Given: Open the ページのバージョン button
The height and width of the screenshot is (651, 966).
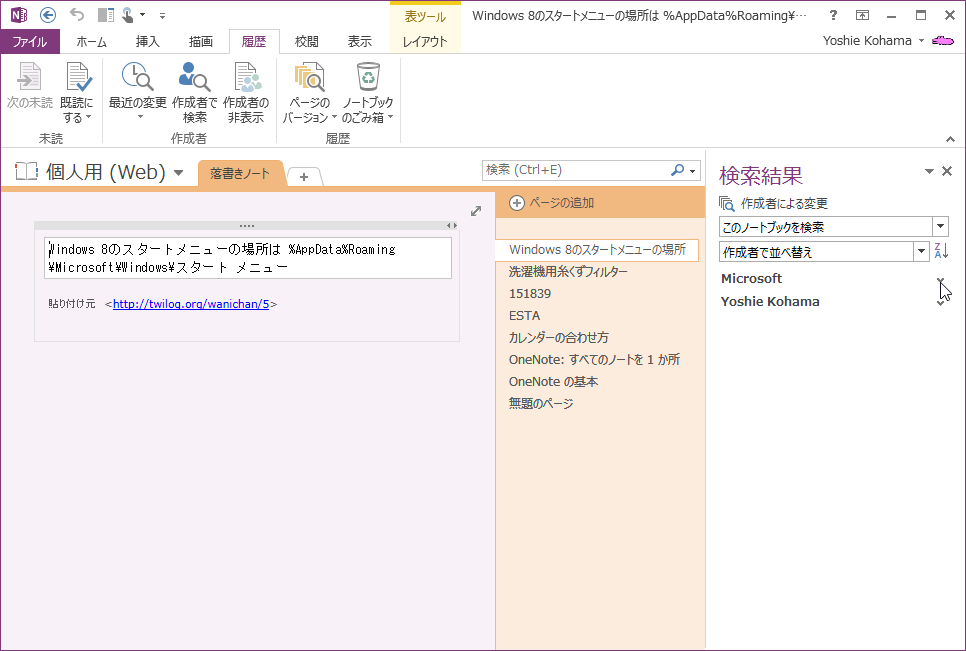Looking at the screenshot, I should coord(309,92).
